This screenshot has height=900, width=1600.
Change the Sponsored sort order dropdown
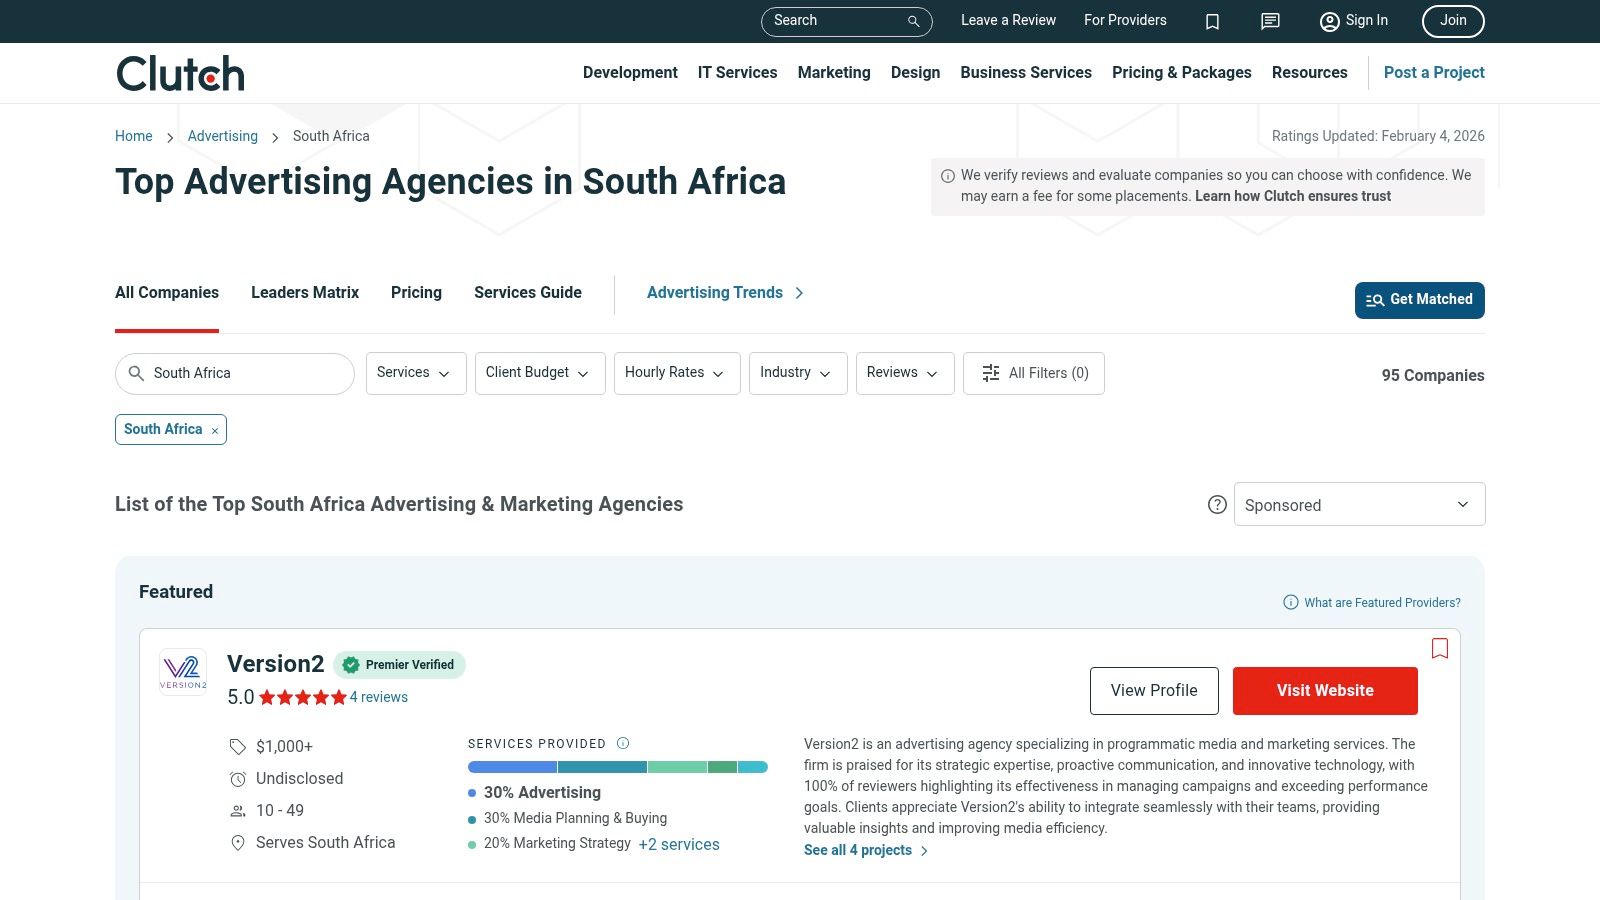pos(1359,504)
